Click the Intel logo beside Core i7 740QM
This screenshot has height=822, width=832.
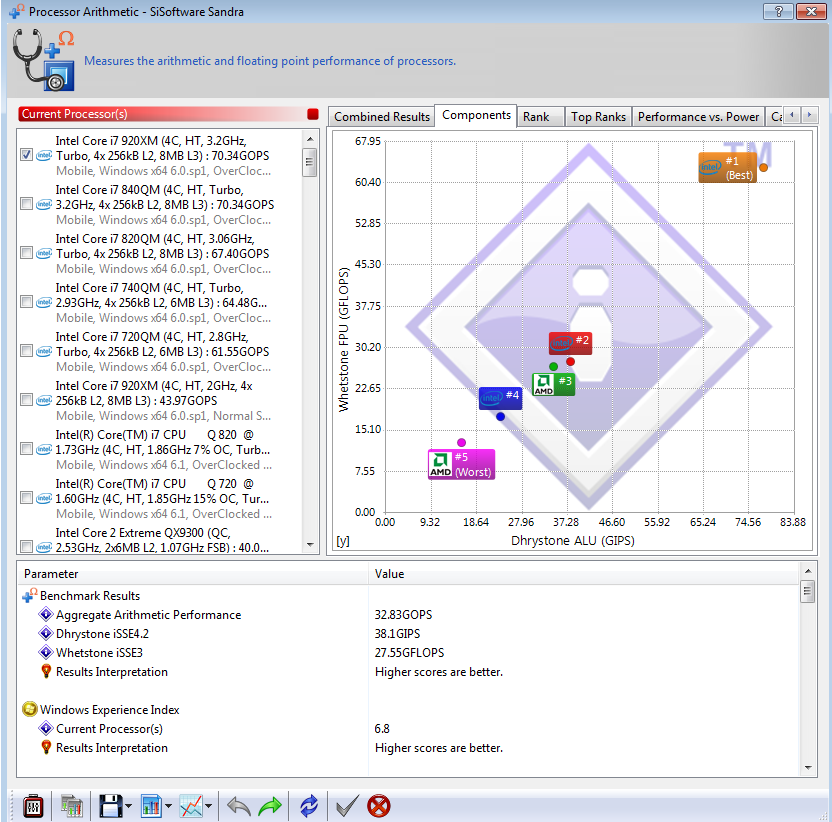coord(44,302)
